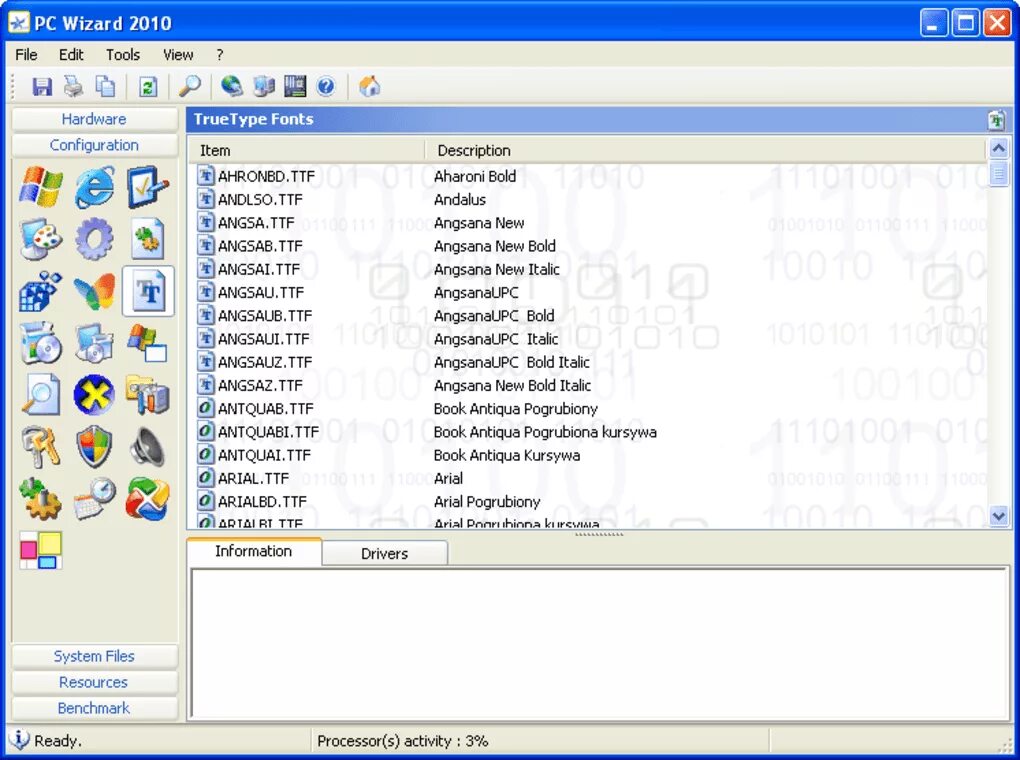1020x760 pixels.
Task: Select the ANGSA.TTF row
Action: 588,223
